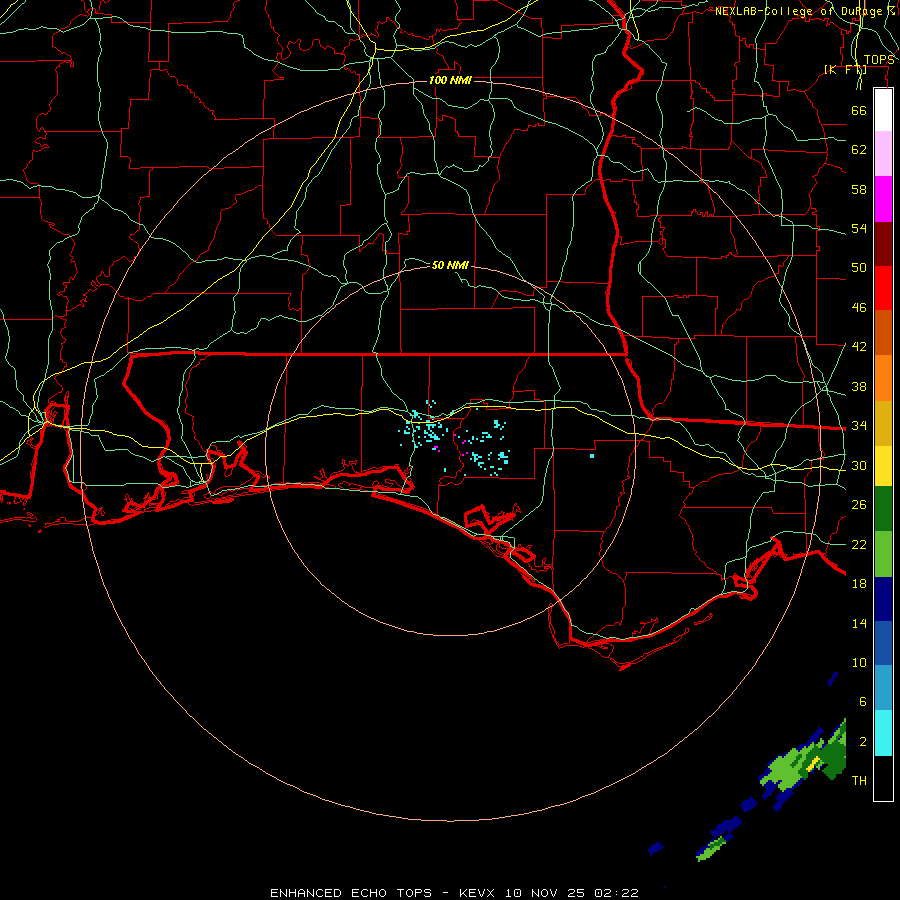Click the 54 legend value
Image resolution: width=900 pixels, height=900 pixels.
tap(859, 228)
